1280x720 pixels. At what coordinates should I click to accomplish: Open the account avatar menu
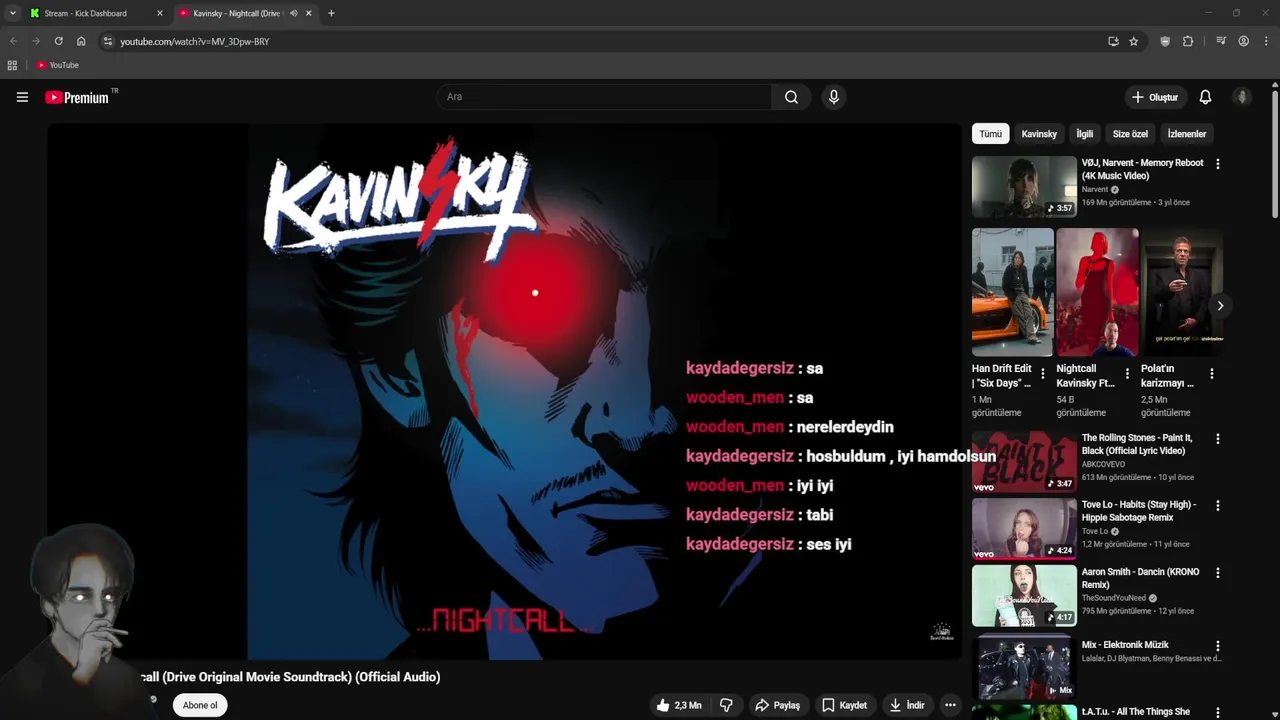(1242, 97)
